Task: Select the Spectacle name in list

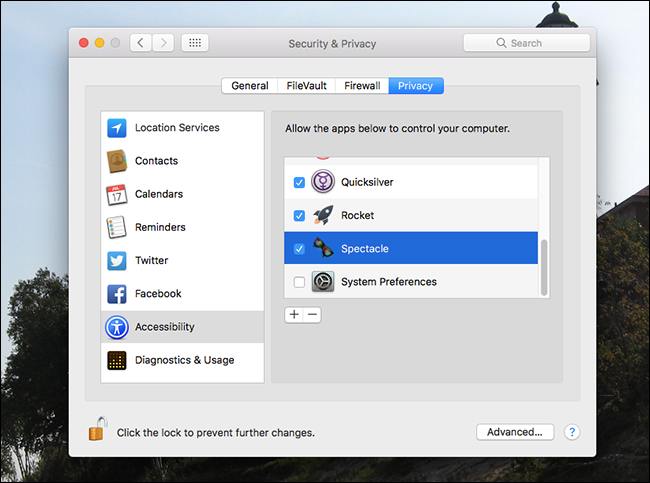Action: tap(365, 249)
